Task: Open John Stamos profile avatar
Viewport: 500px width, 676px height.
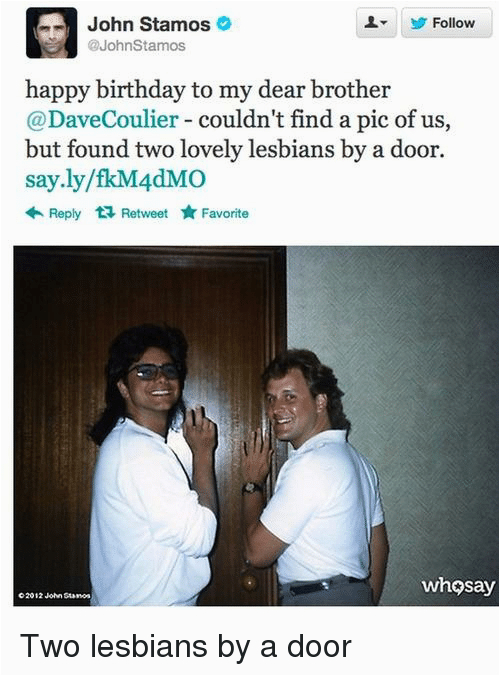Action: click(52, 33)
